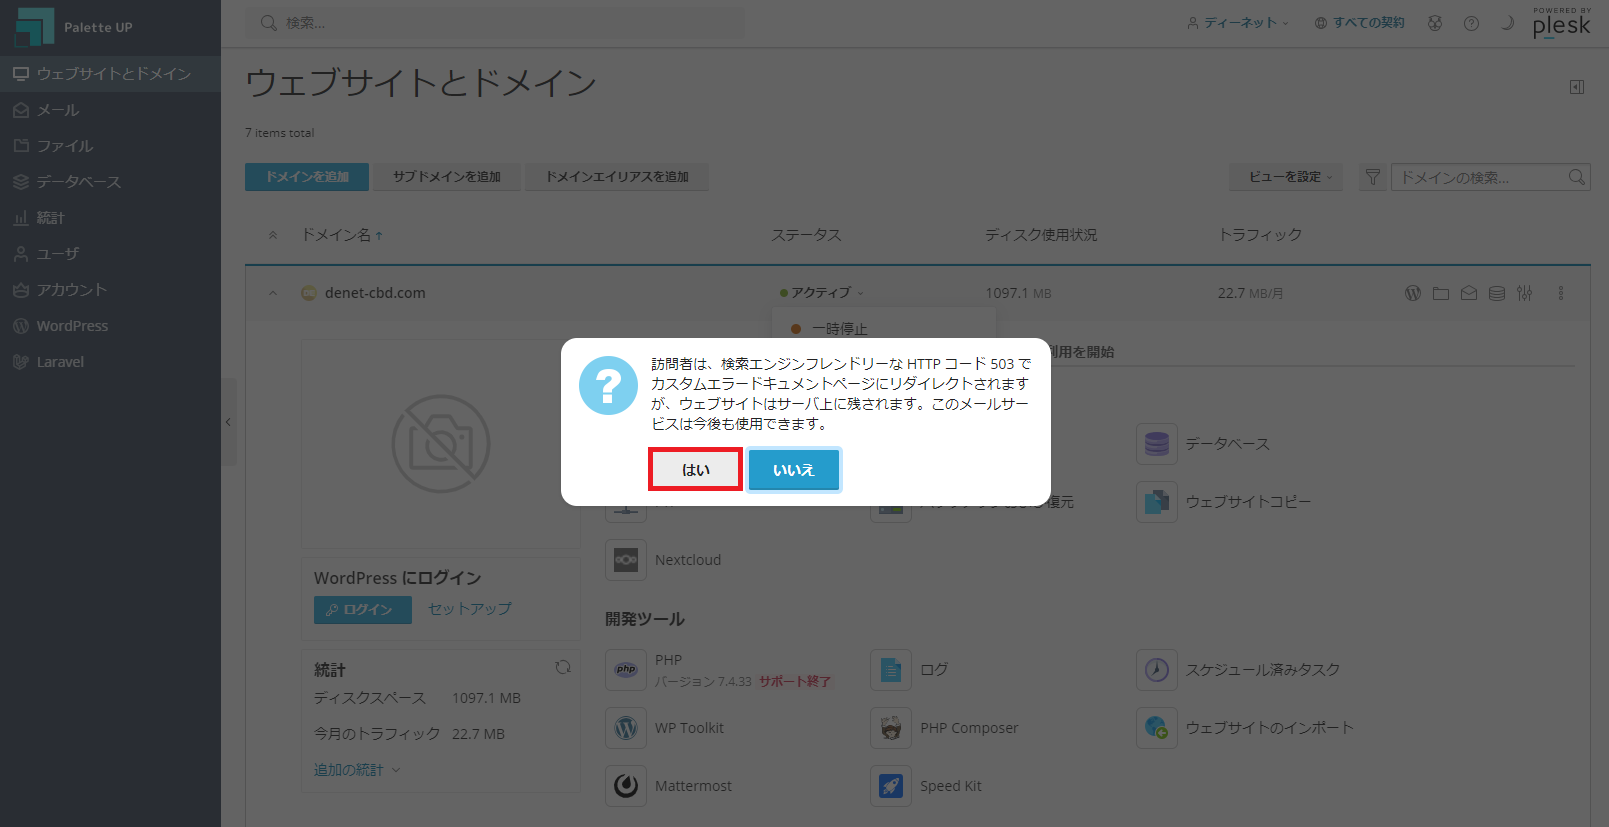Click the mail icon in domain row

tap(1469, 293)
